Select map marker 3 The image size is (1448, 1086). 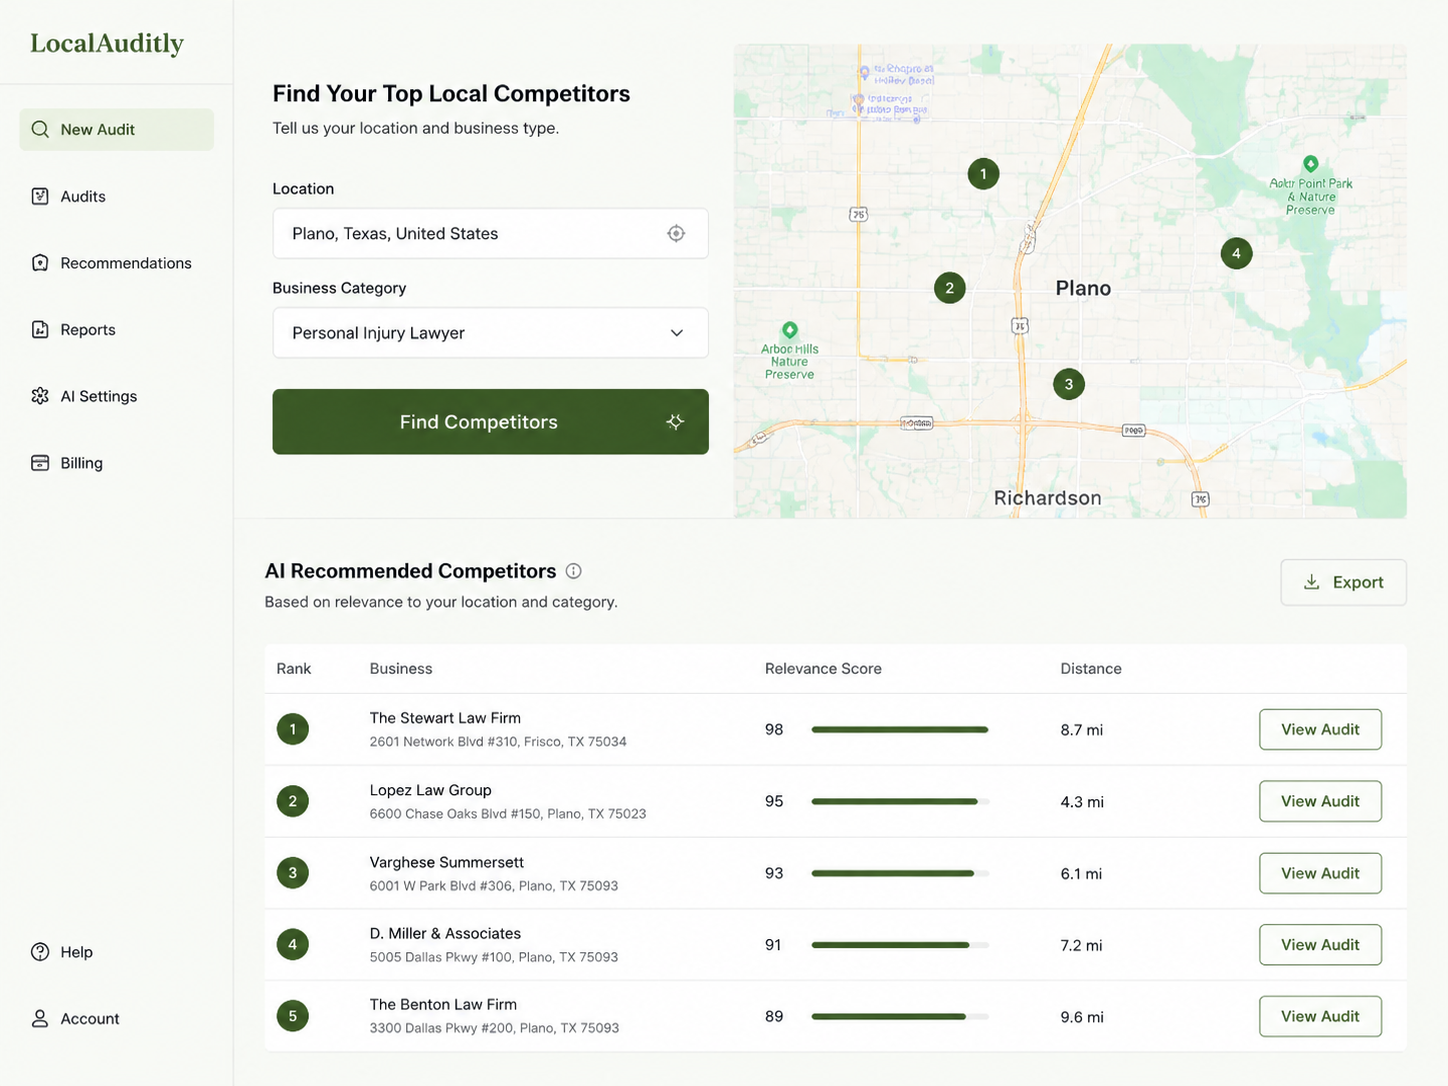click(x=1069, y=384)
